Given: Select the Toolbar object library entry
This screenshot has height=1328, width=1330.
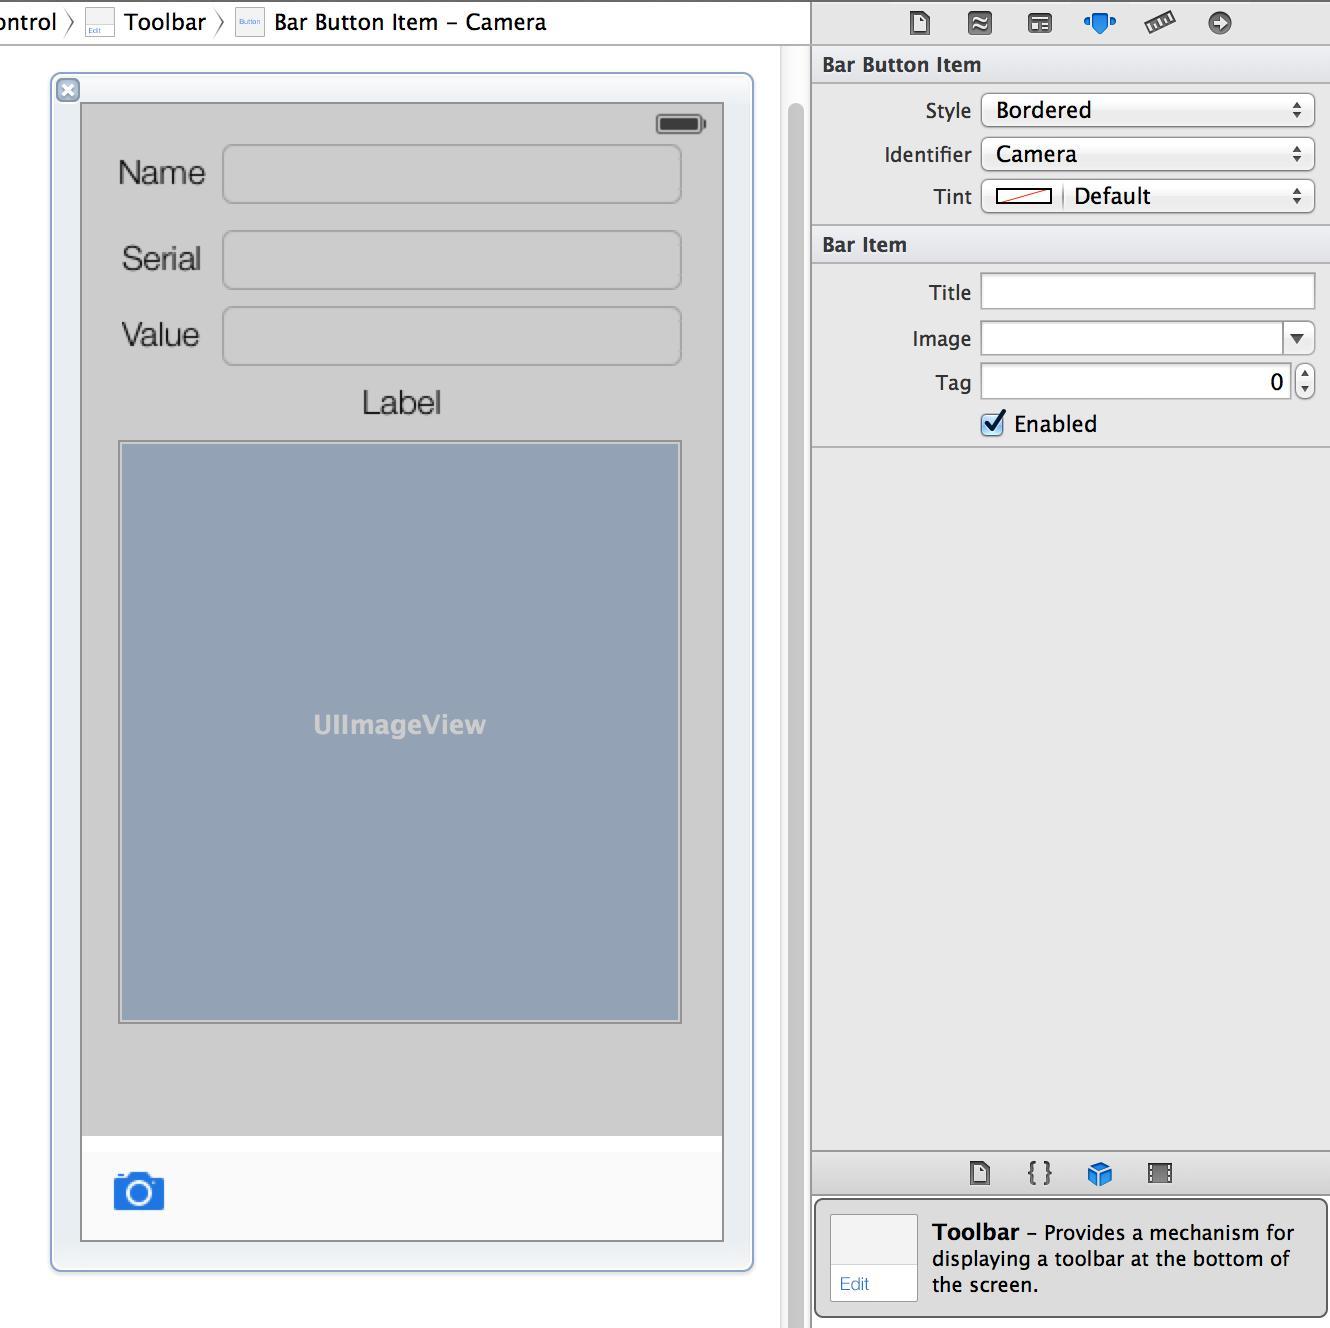Looking at the screenshot, I should 1071,1258.
